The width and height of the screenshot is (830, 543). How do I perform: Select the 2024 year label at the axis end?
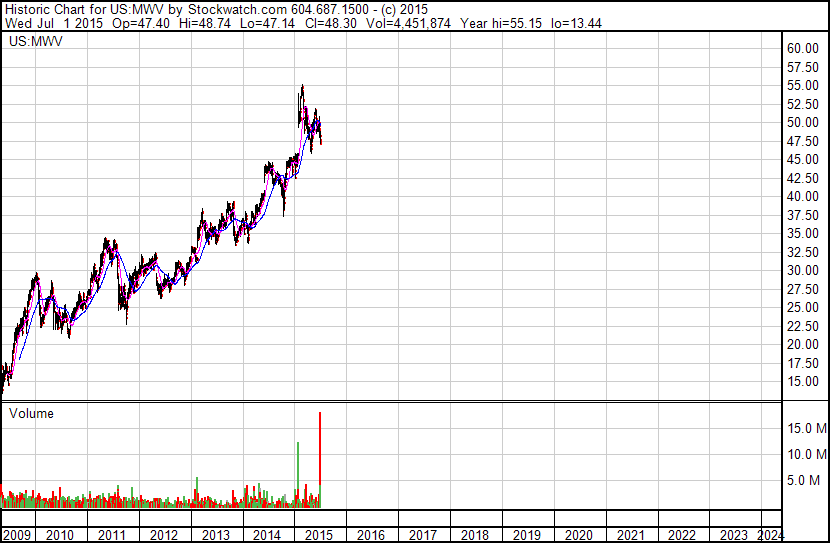coord(770,535)
